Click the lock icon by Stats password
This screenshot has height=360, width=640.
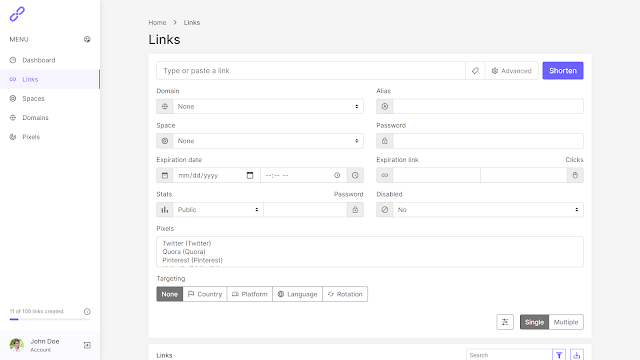click(355, 209)
